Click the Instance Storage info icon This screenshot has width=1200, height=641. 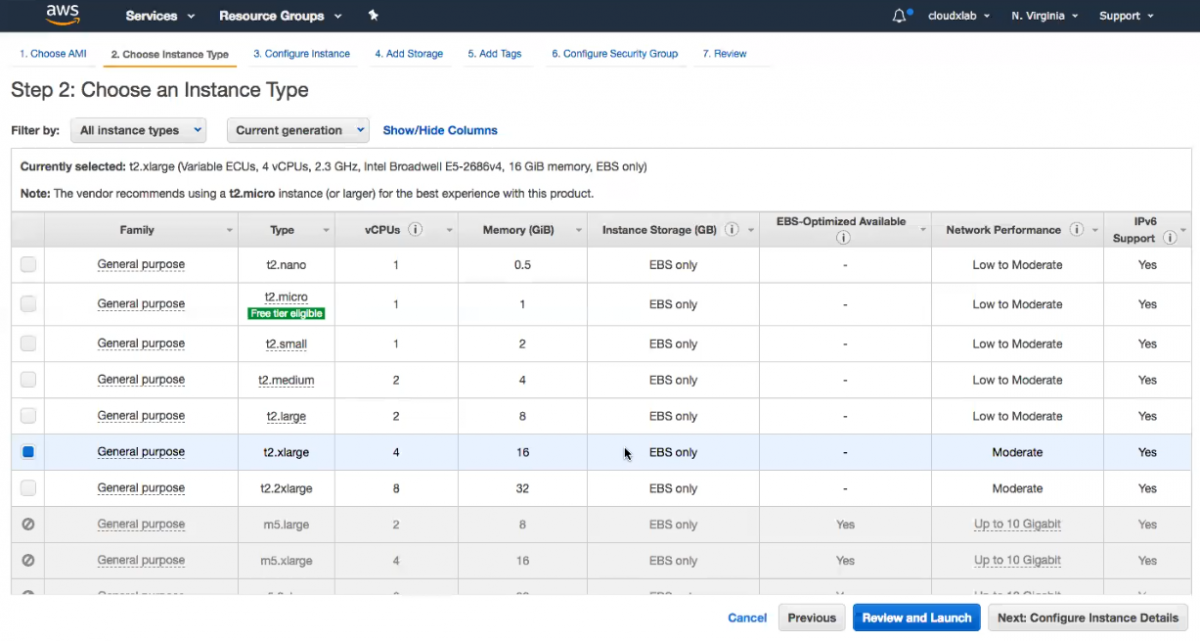[x=734, y=229]
